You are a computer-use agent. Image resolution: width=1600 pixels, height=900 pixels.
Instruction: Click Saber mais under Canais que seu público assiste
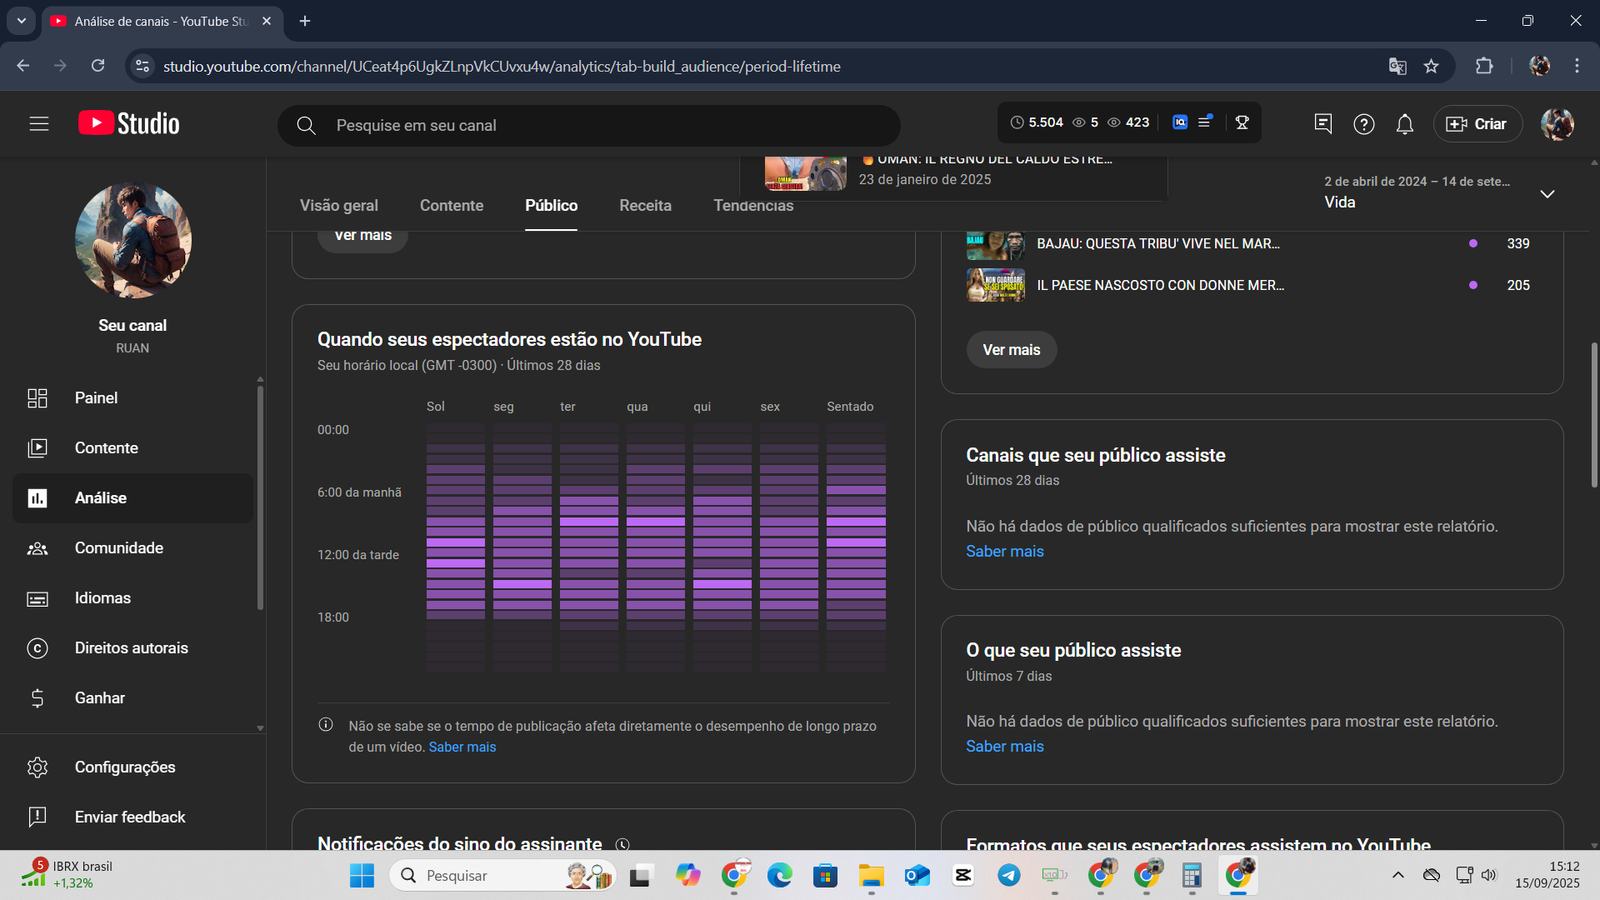click(x=1004, y=551)
